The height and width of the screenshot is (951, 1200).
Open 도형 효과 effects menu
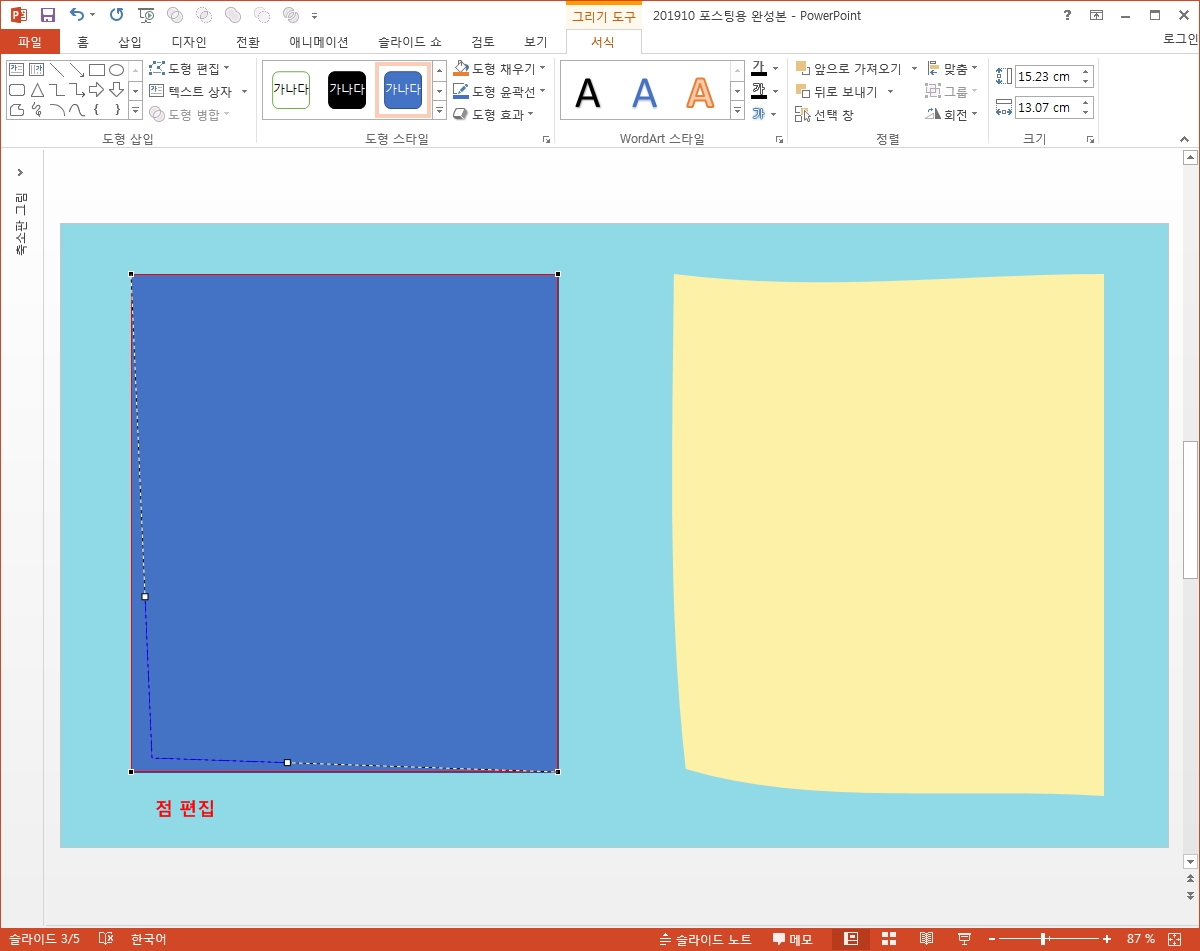pyautogui.click(x=493, y=114)
